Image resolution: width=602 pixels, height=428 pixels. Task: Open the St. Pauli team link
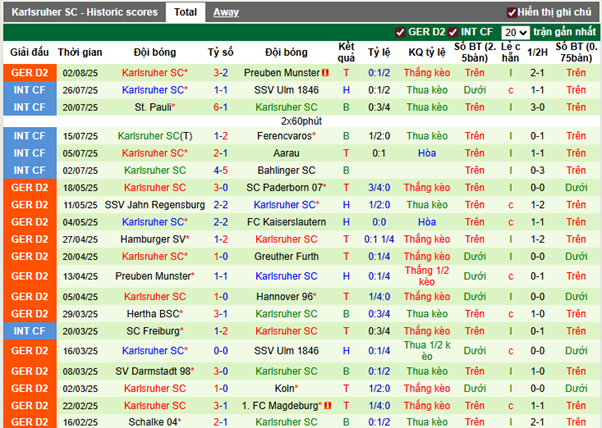point(155,107)
